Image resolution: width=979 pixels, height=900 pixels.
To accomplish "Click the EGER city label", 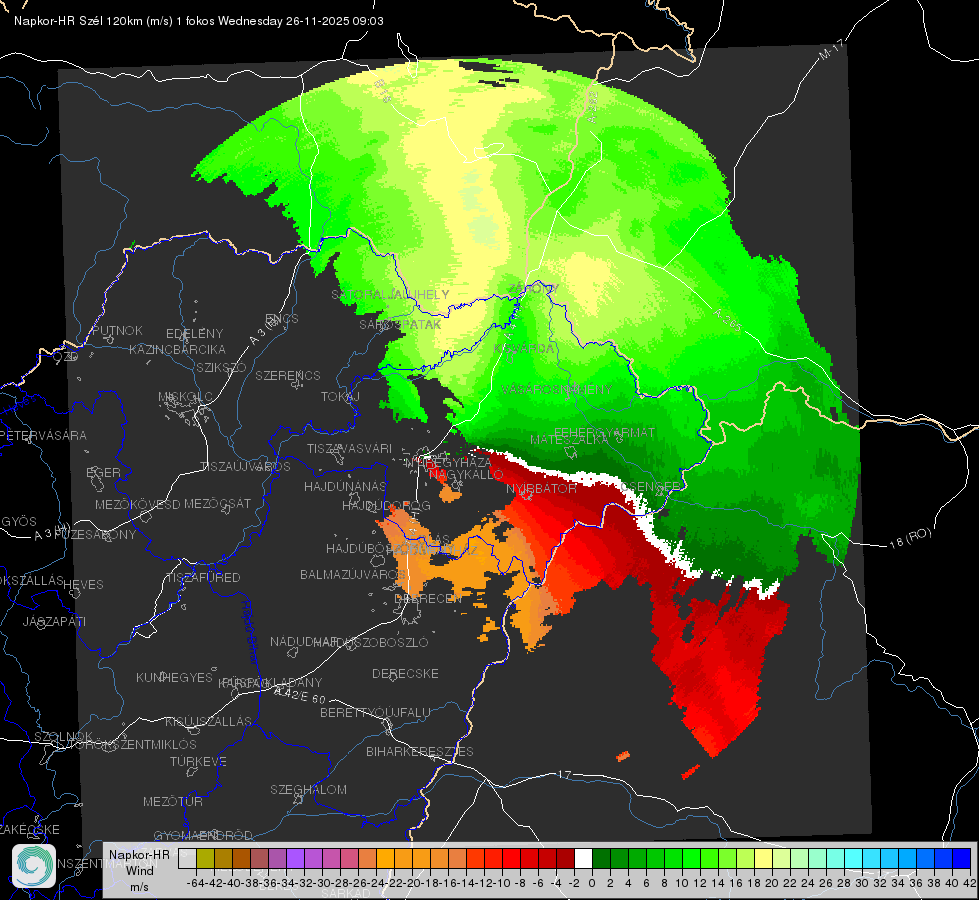I will coord(103,473).
